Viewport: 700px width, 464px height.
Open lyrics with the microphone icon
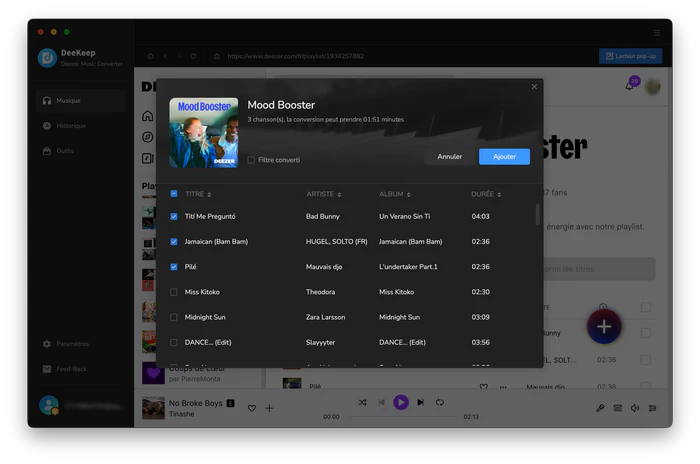600,408
